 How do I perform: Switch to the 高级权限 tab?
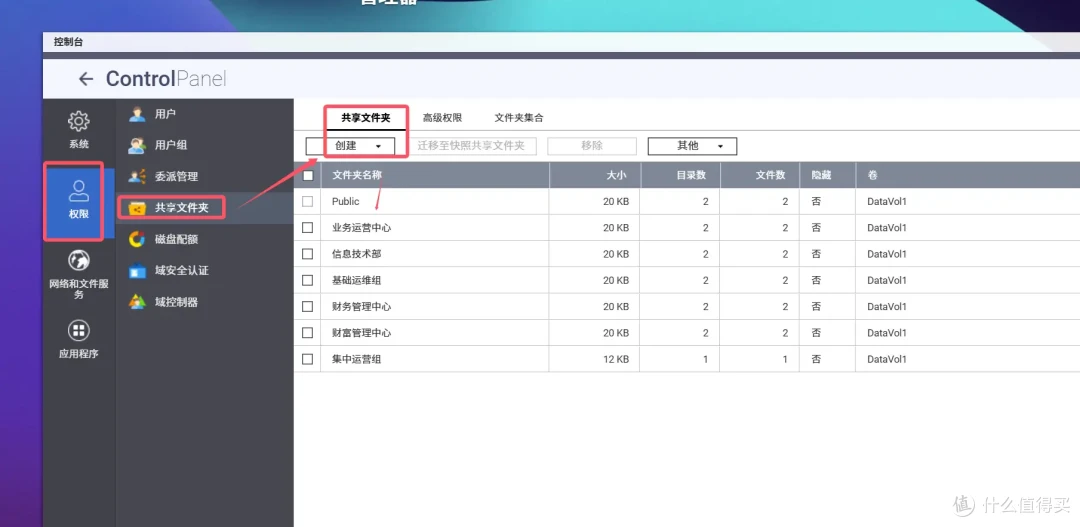click(442, 118)
